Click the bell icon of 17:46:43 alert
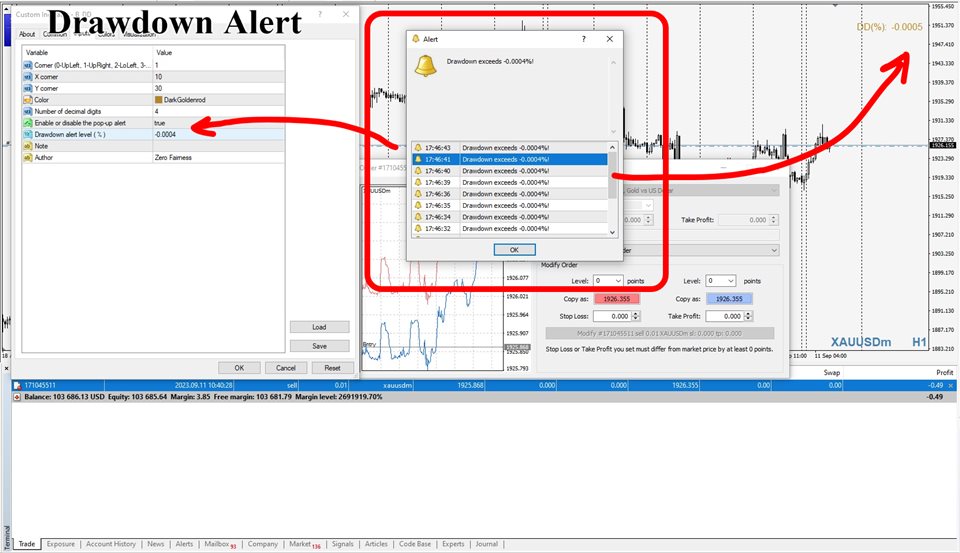 pyautogui.click(x=418, y=148)
